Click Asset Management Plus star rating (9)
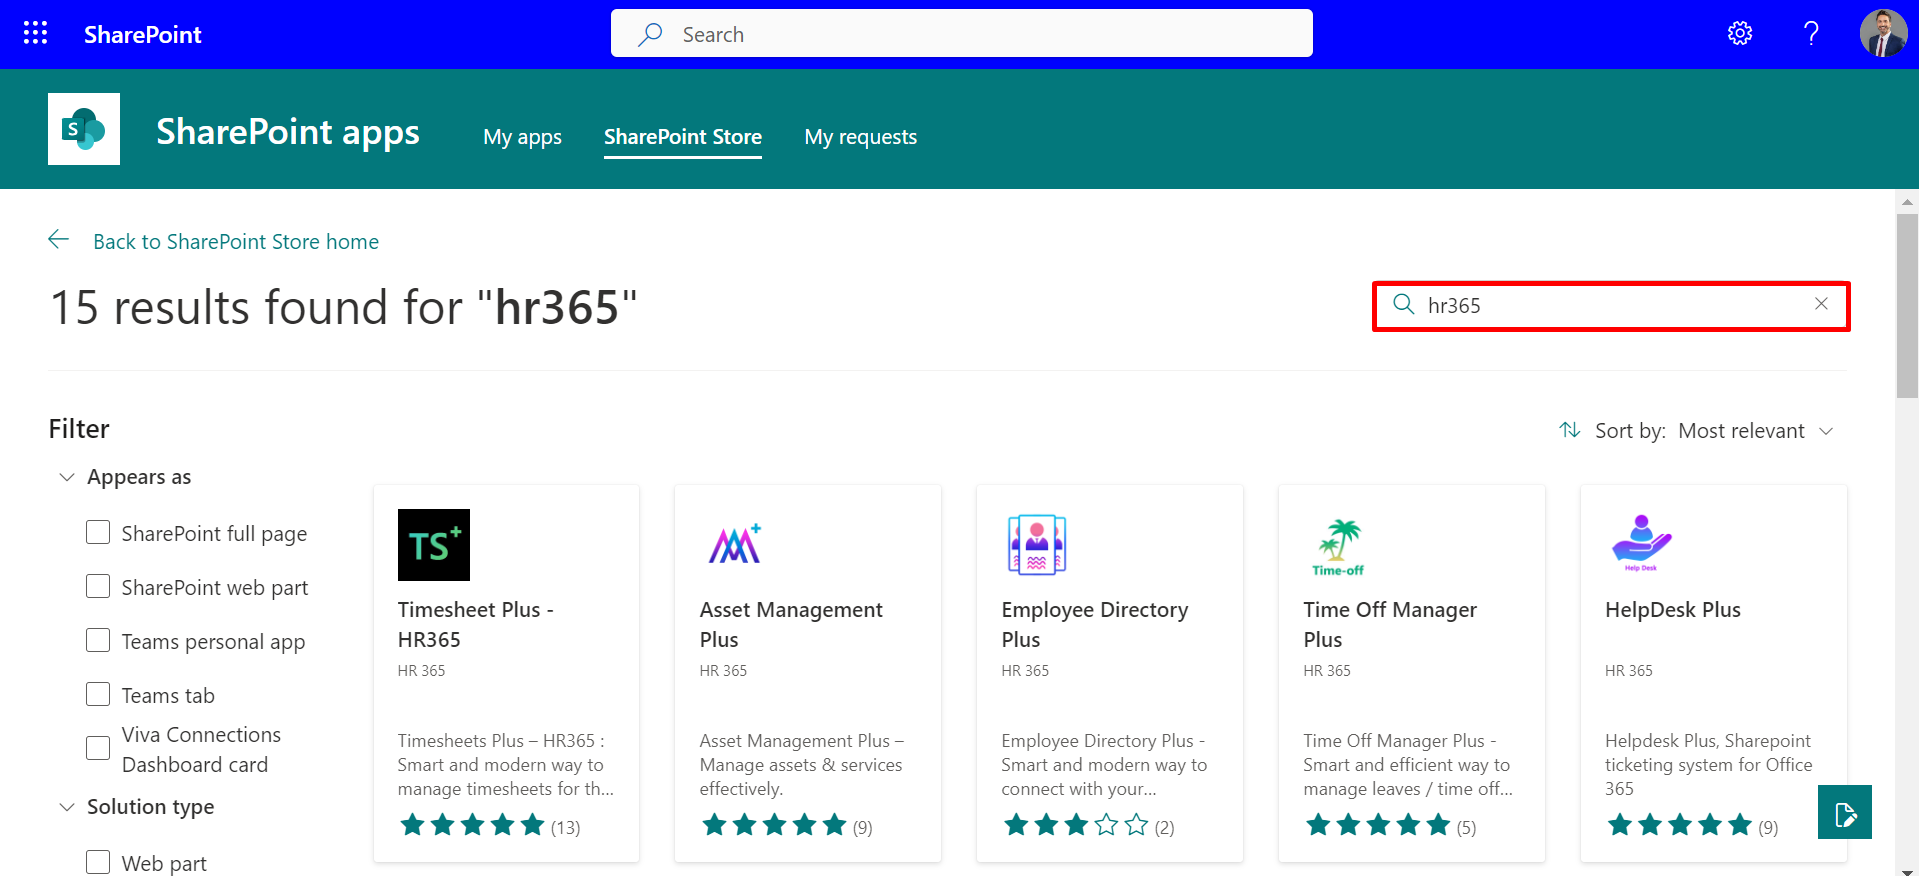The image size is (1919, 876). point(786,826)
